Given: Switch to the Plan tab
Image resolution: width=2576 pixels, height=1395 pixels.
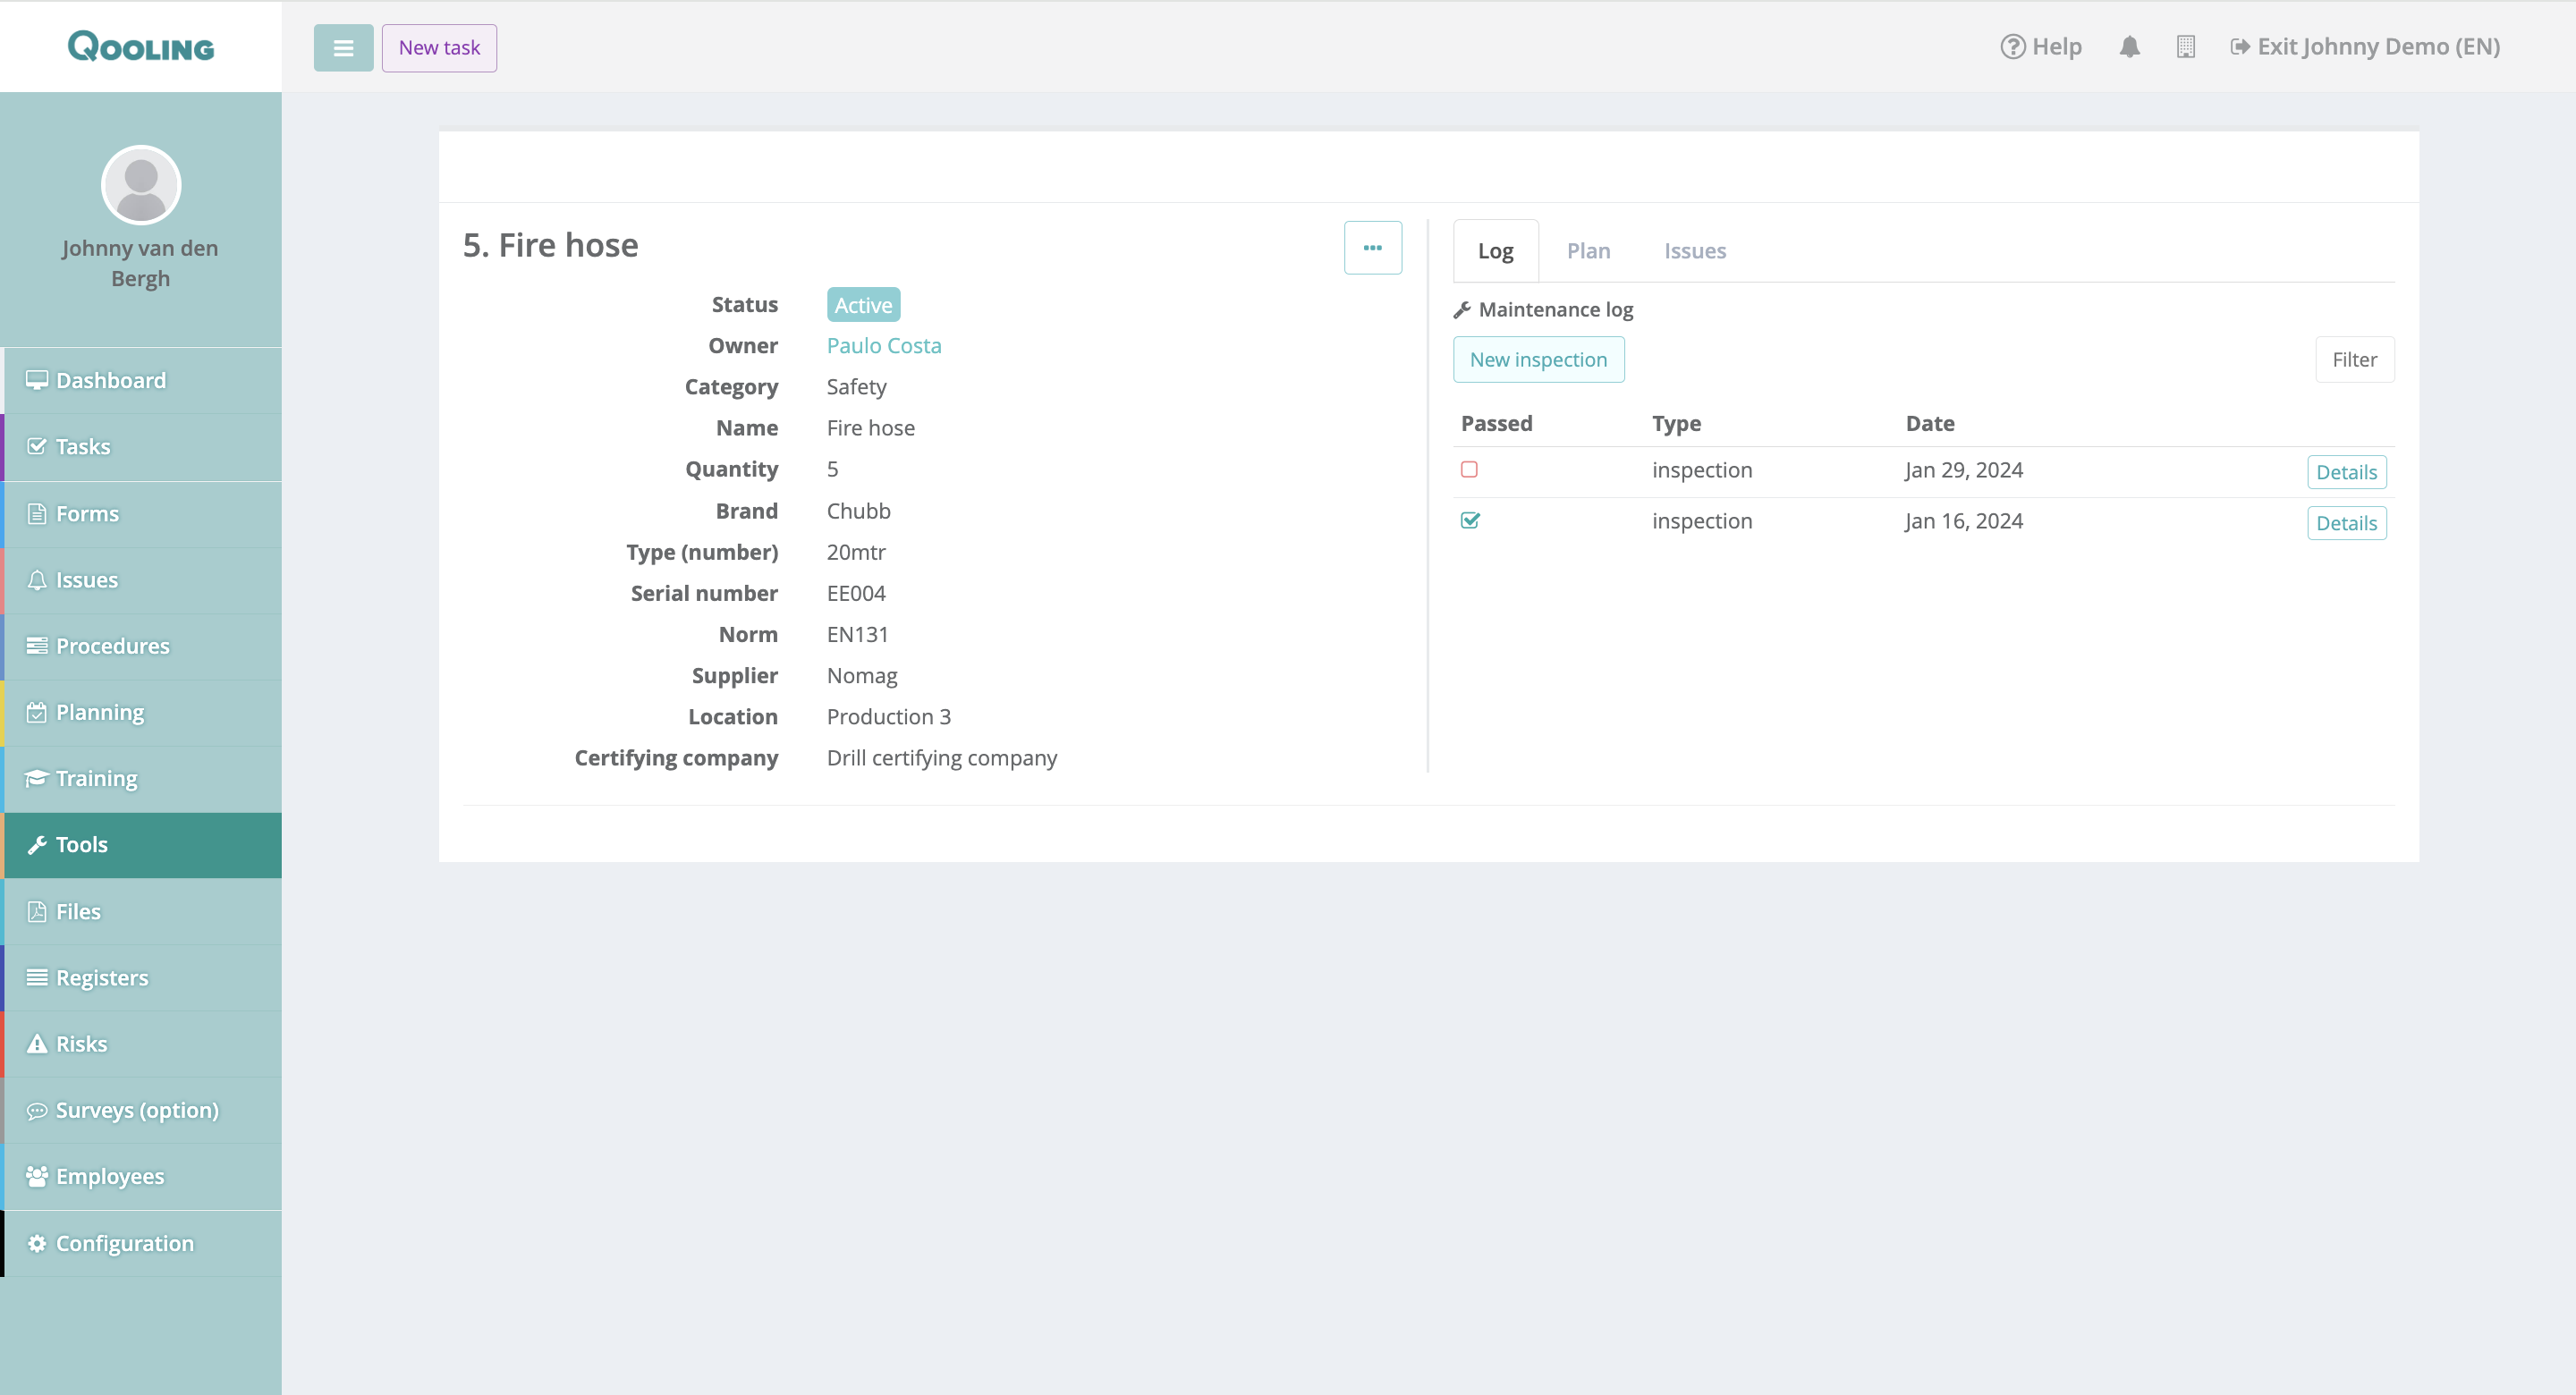Looking at the screenshot, I should [x=1587, y=251].
